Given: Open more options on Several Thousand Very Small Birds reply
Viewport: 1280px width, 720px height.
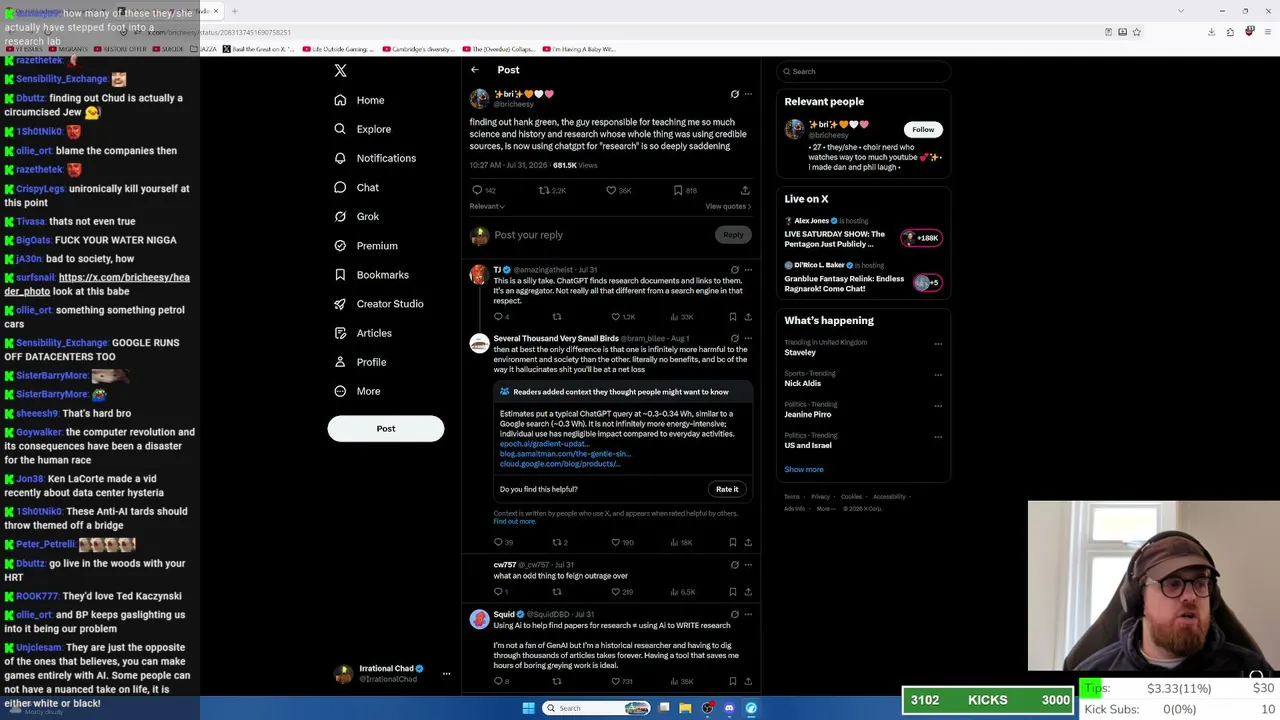Looking at the screenshot, I should pyautogui.click(x=748, y=339).
